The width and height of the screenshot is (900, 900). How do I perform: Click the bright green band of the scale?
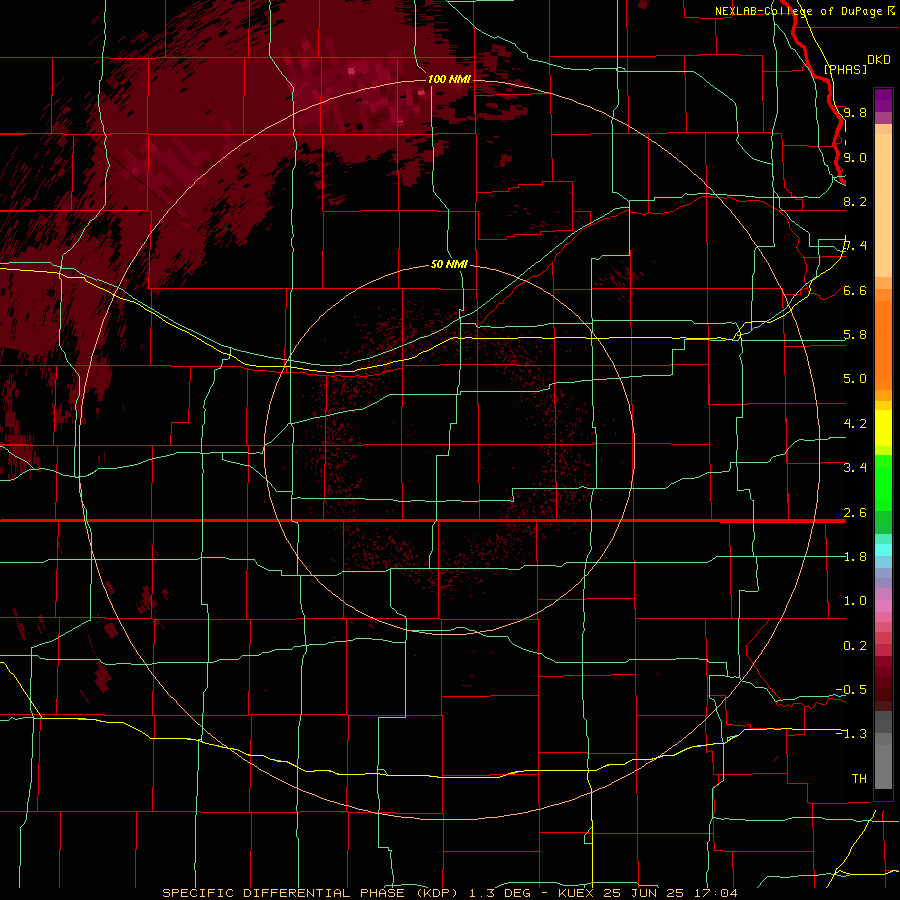[x=883, y=483]
